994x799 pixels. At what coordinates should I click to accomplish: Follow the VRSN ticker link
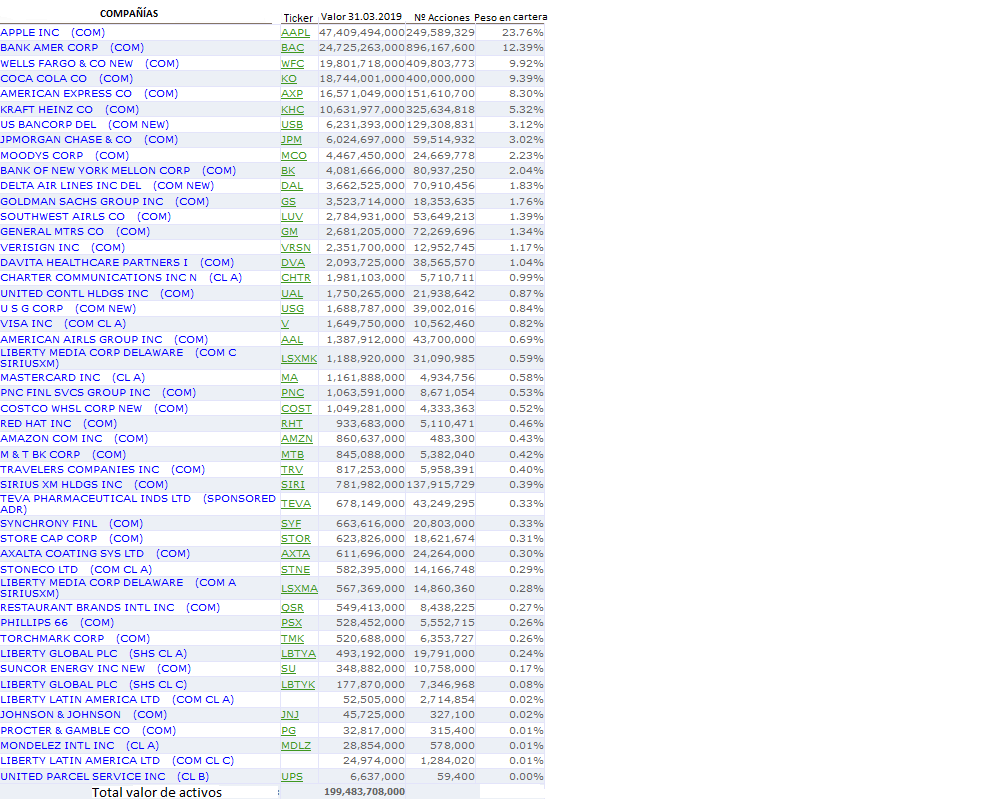pos(295,247)
